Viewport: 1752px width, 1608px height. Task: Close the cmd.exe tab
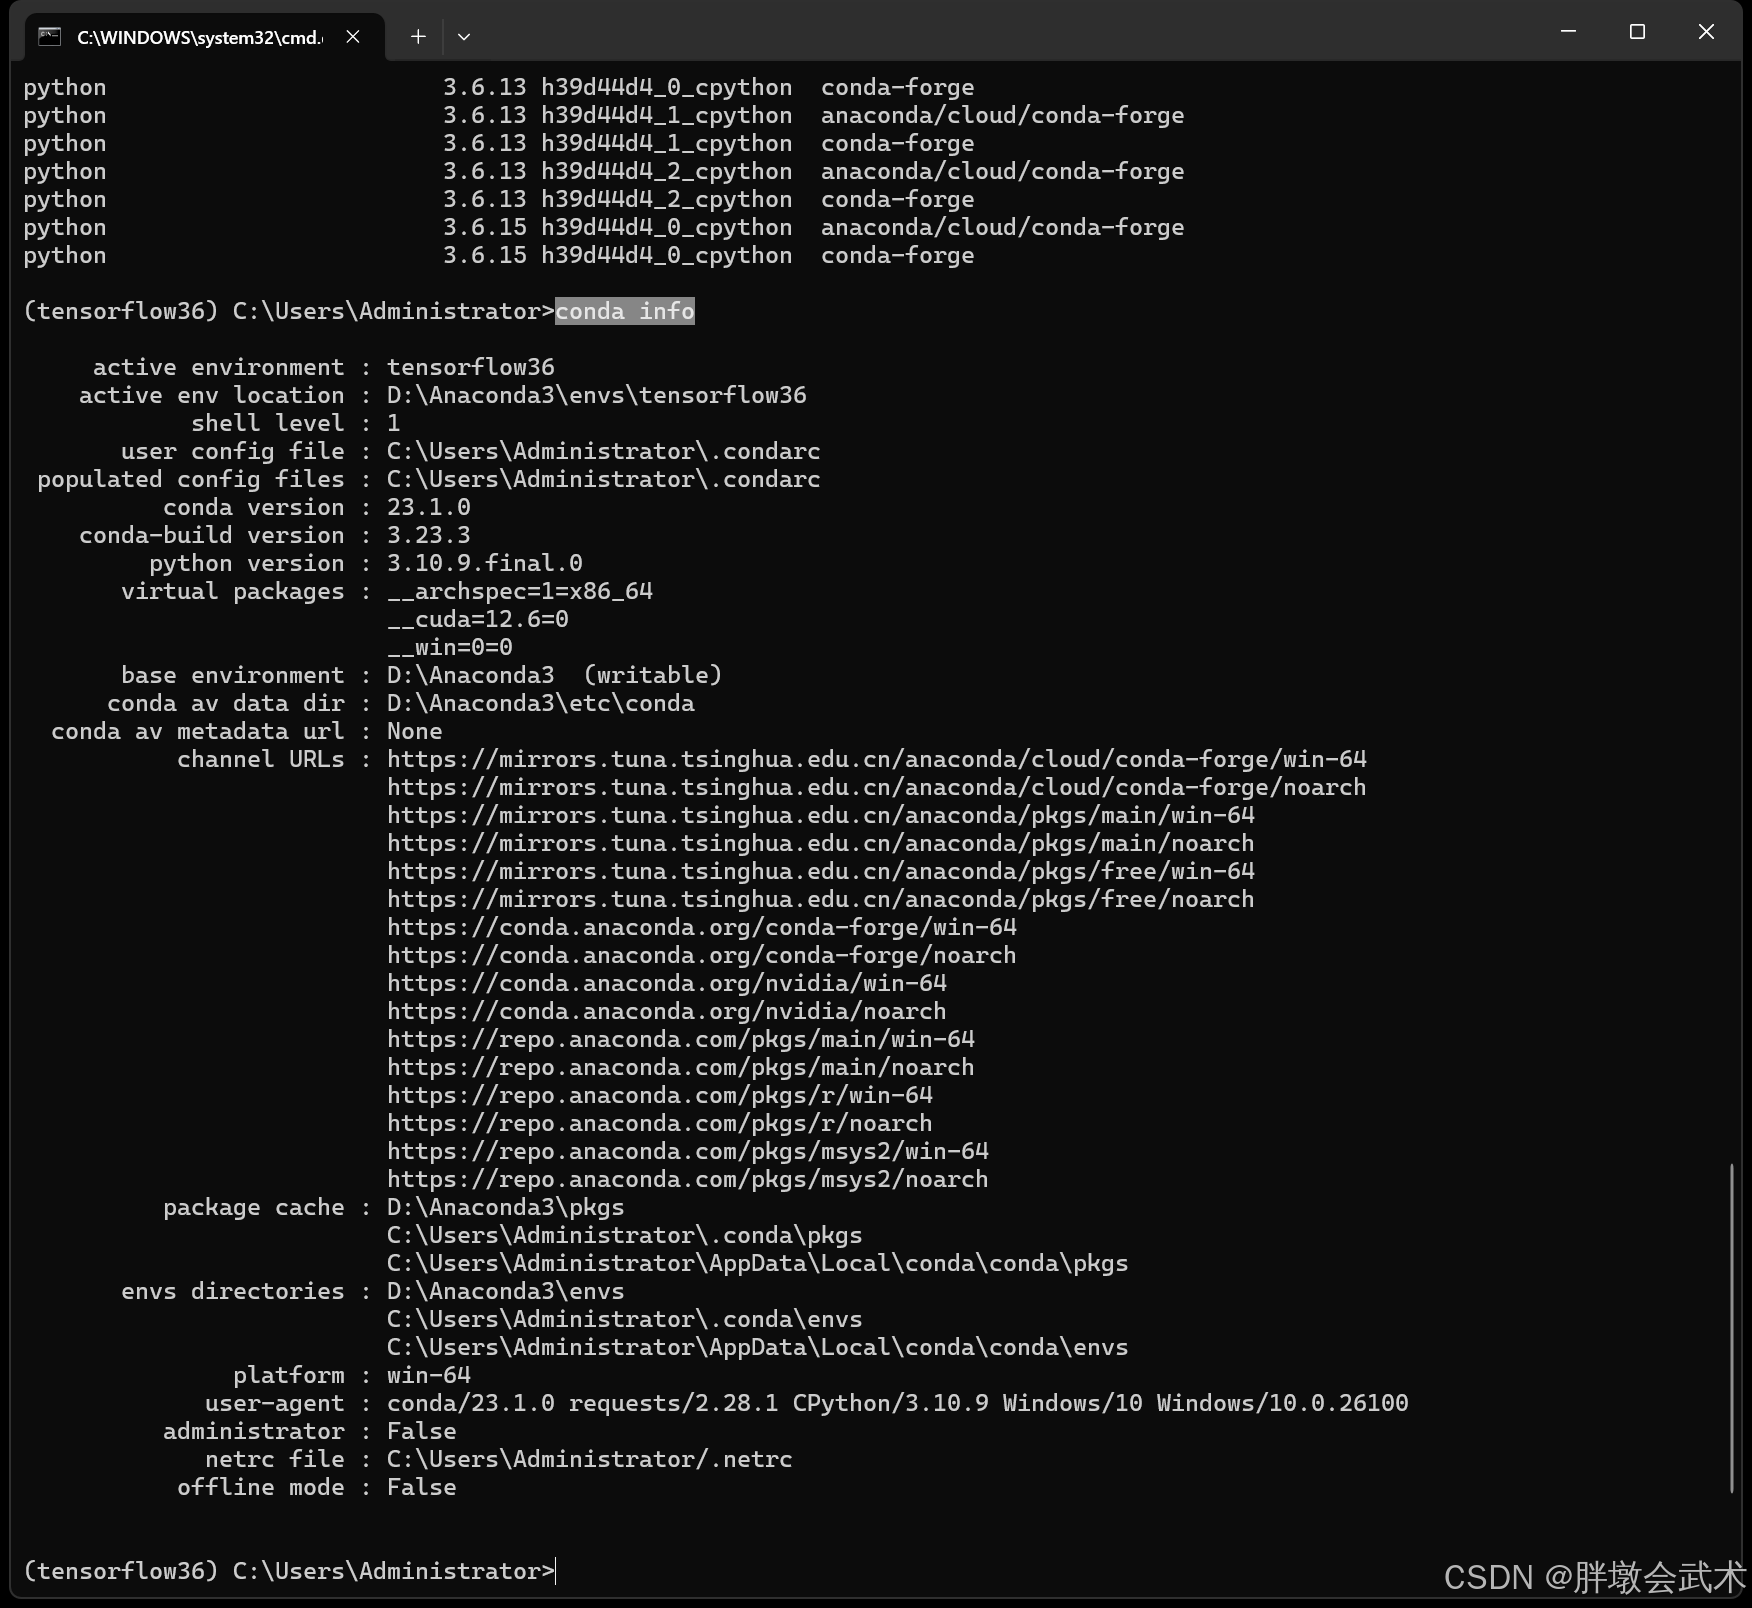point(353,37)
